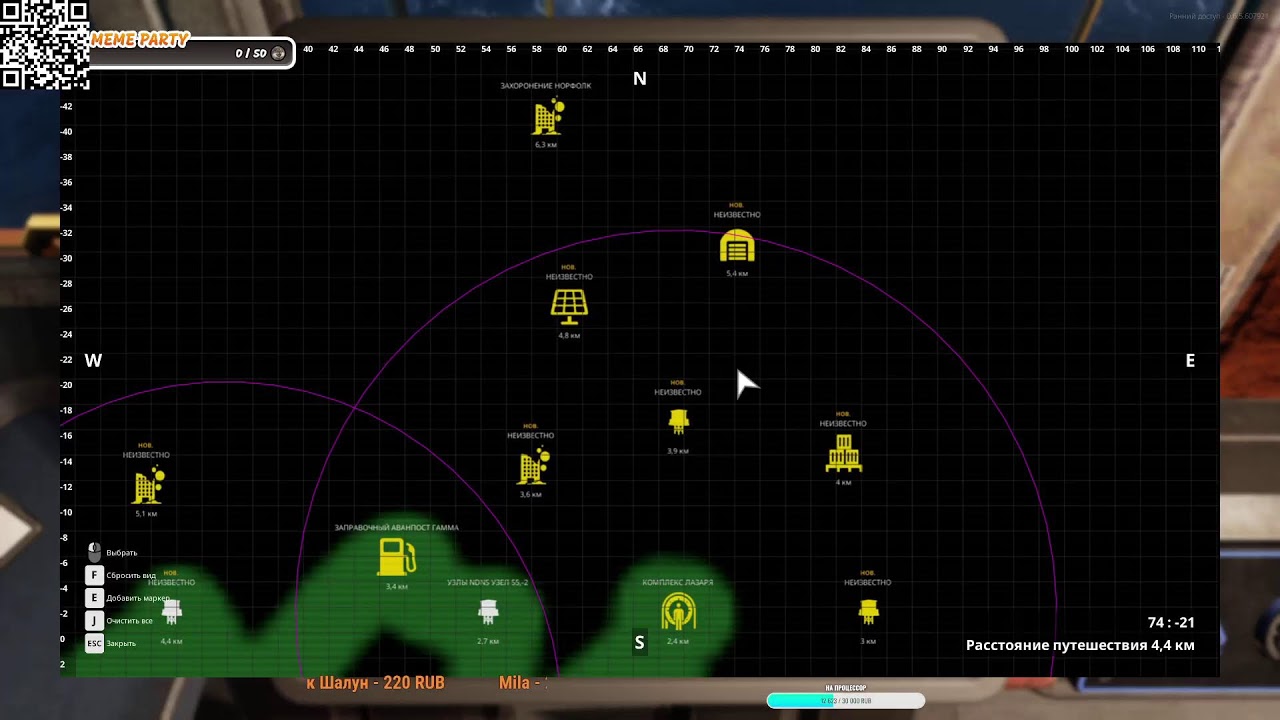Click the F key hint icon
Image resolution: width=1280 pixels, height=720 pixels.
94,575
